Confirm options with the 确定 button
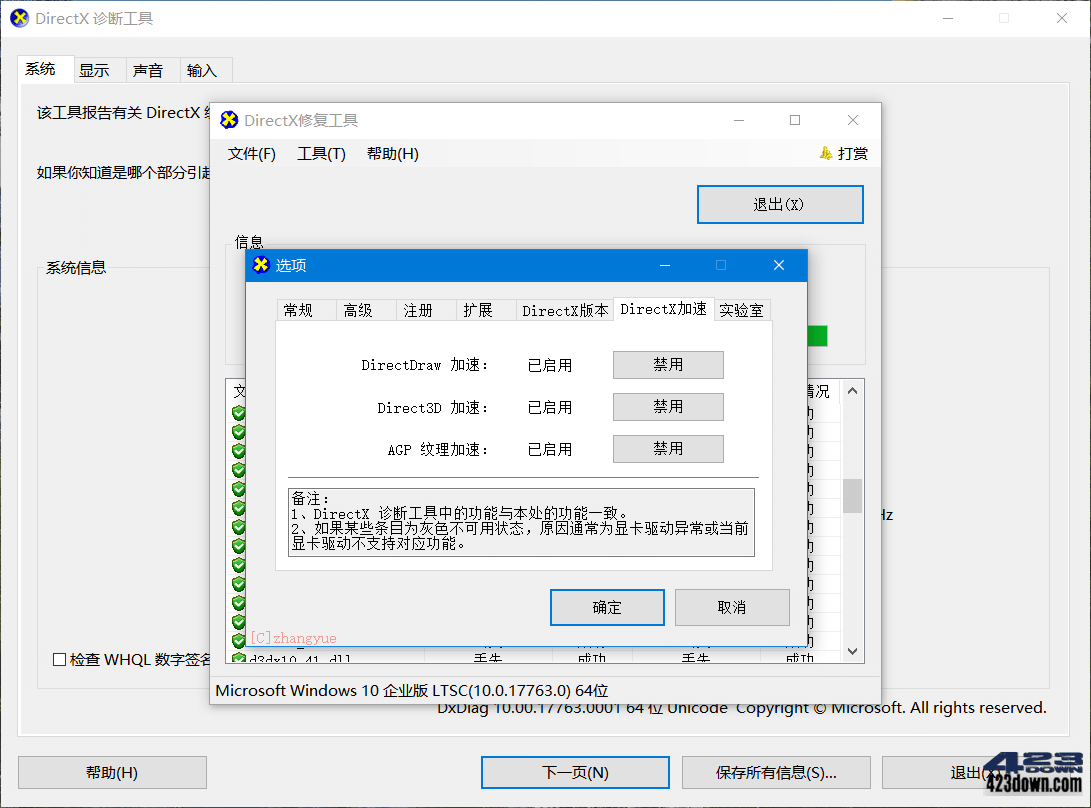This screenshot has width=1091, height=808. tap(606, 607)
